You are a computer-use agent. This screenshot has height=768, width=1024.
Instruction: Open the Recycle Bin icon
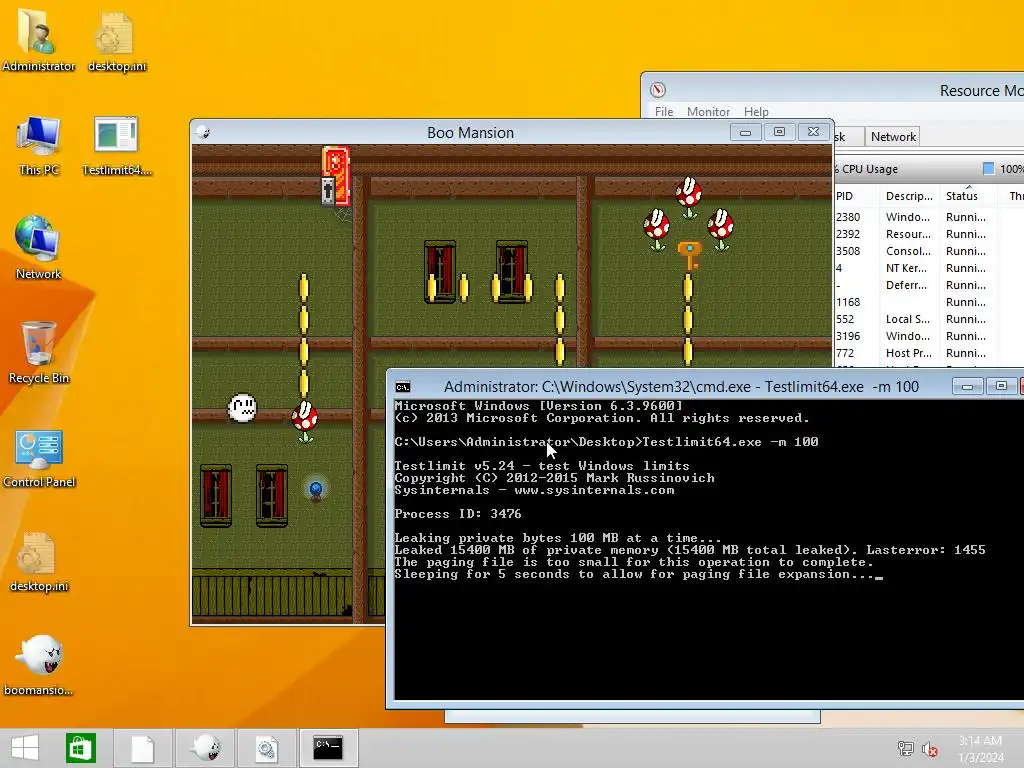39,353
